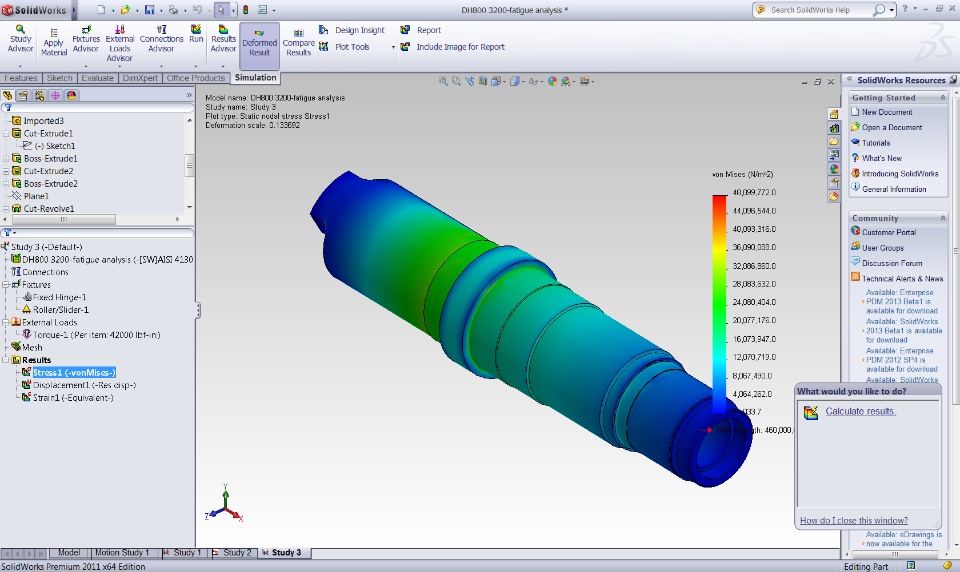This screenshot has height=572, width=960.
Task: Click Apply Material in the ribbon
Action: point(54,43)
